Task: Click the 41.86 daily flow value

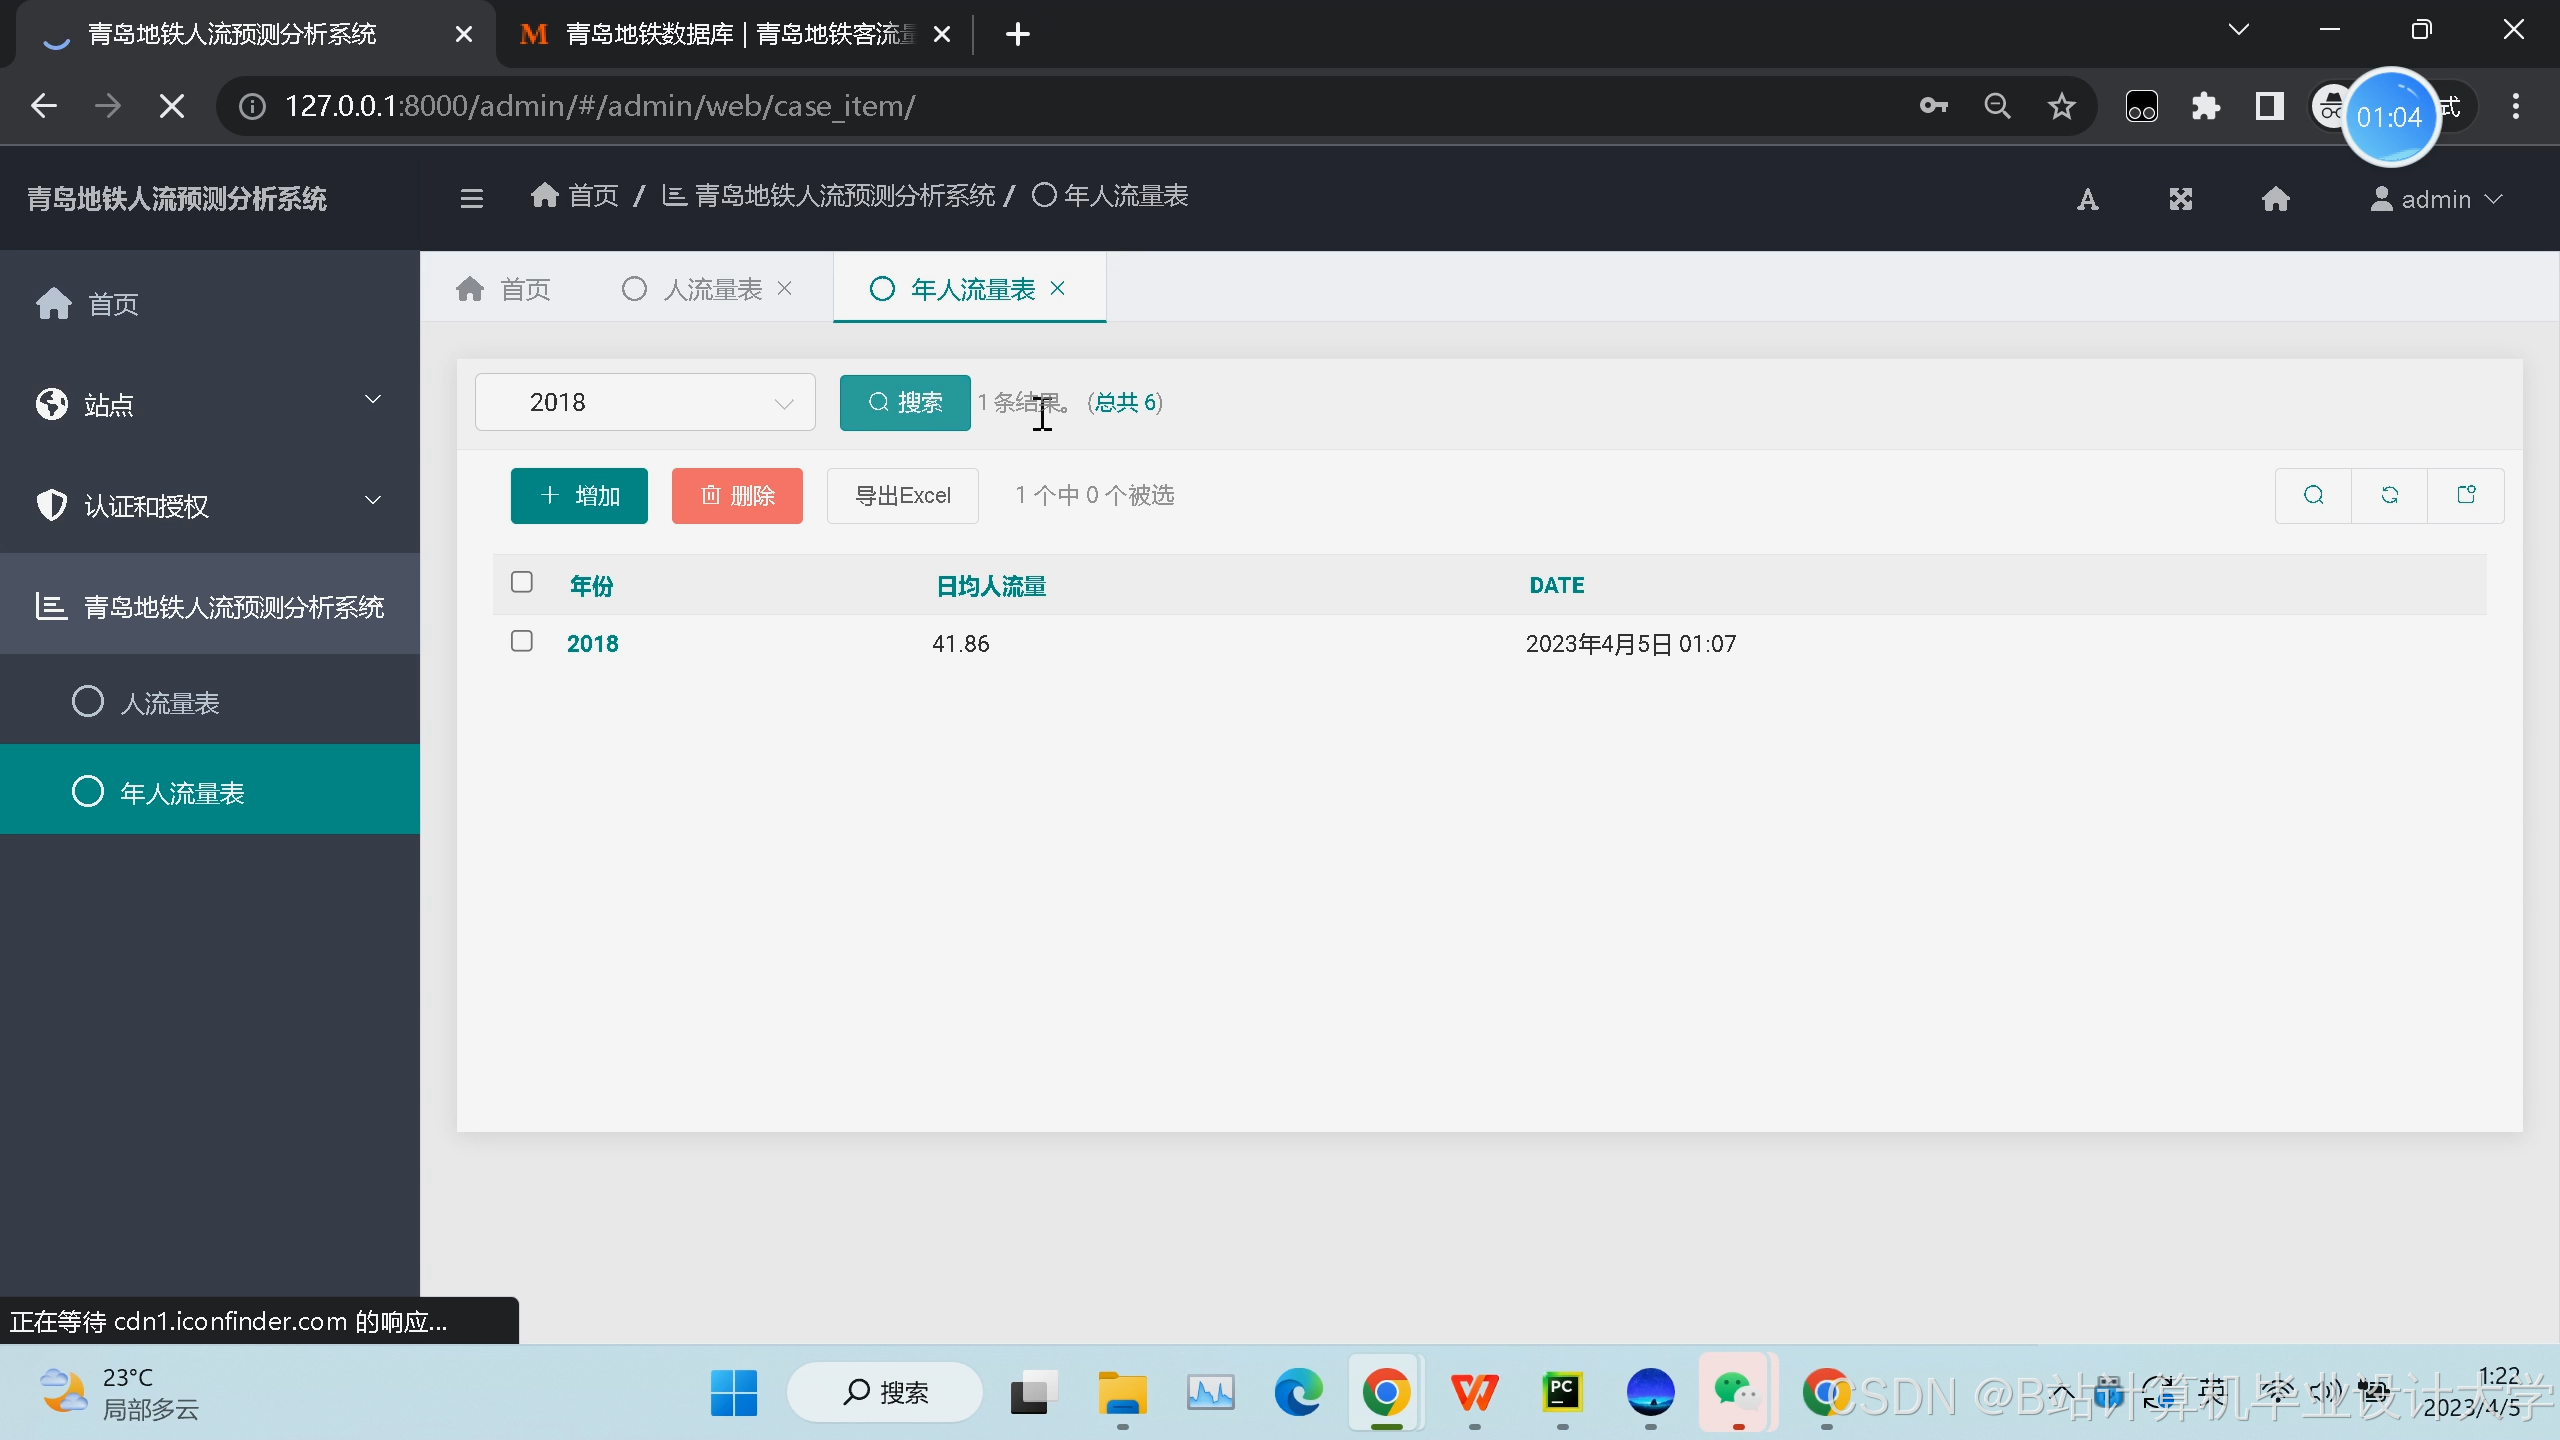Action: click(x=961, y=643)
